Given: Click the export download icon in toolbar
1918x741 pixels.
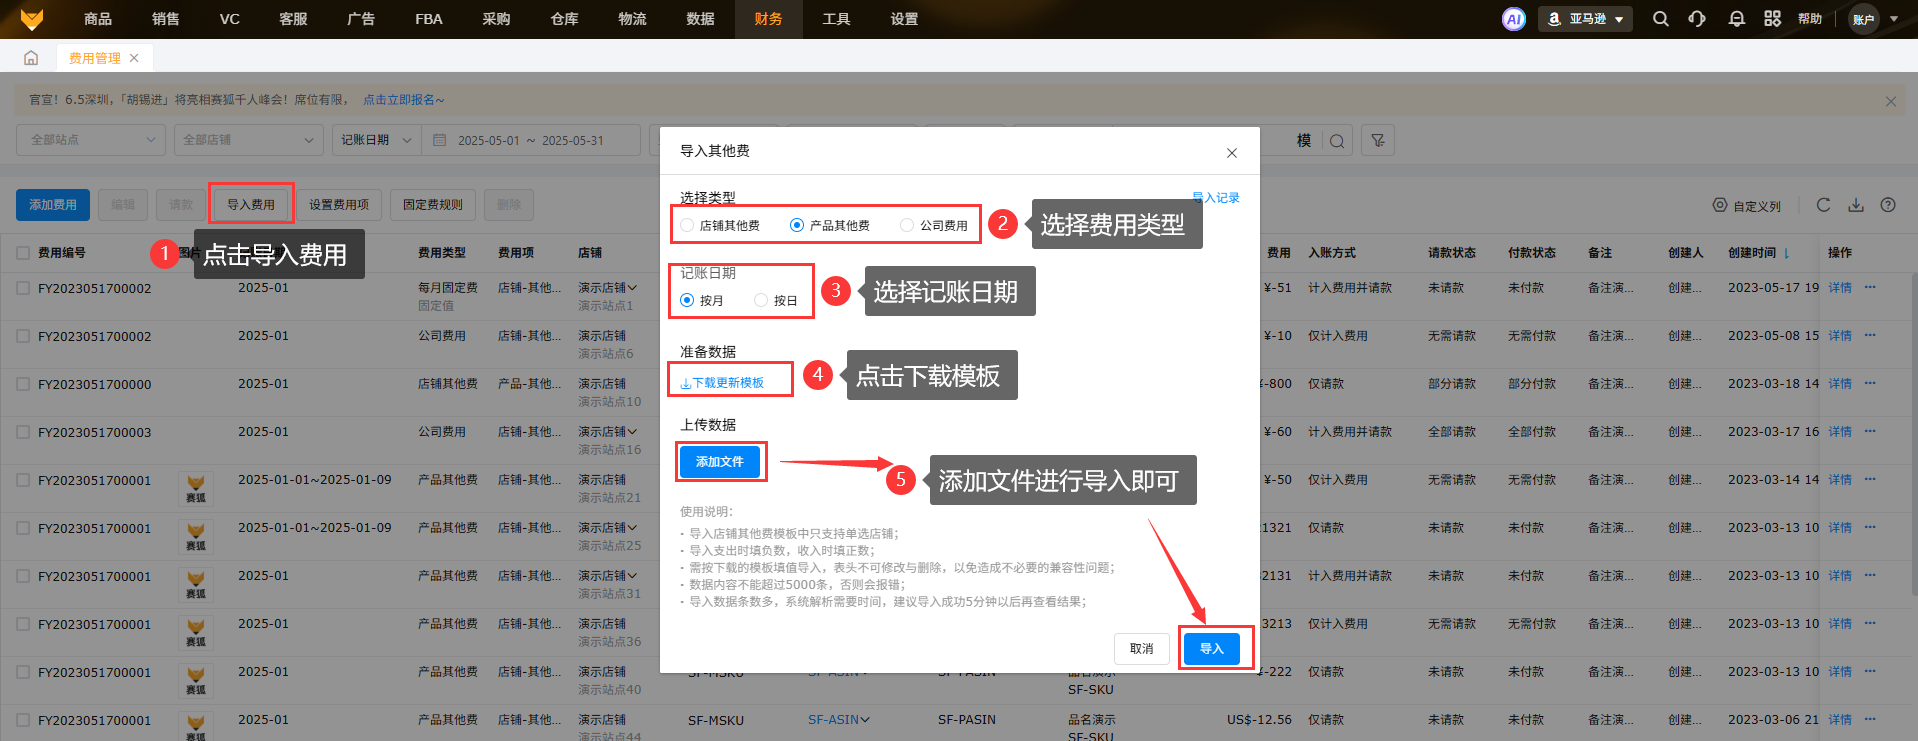Looking at the screenshot, I should click(1856, 205).
